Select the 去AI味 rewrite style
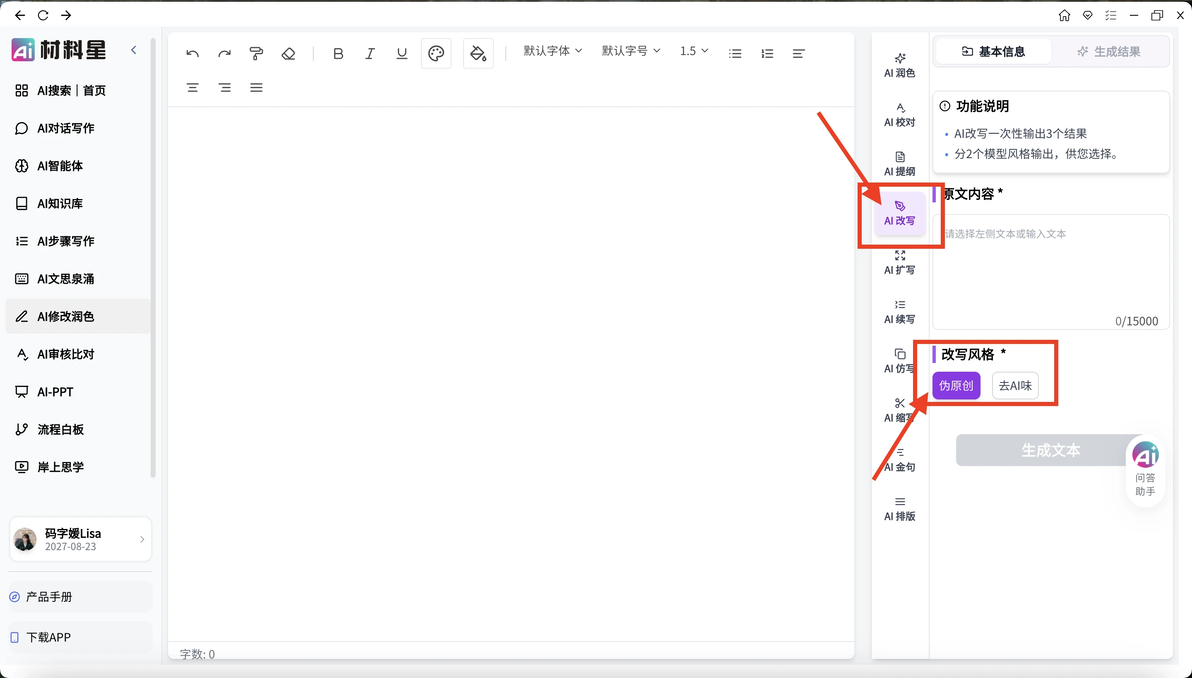The width and height of the screenshot is (1192, 678). tap(1015, 385)
